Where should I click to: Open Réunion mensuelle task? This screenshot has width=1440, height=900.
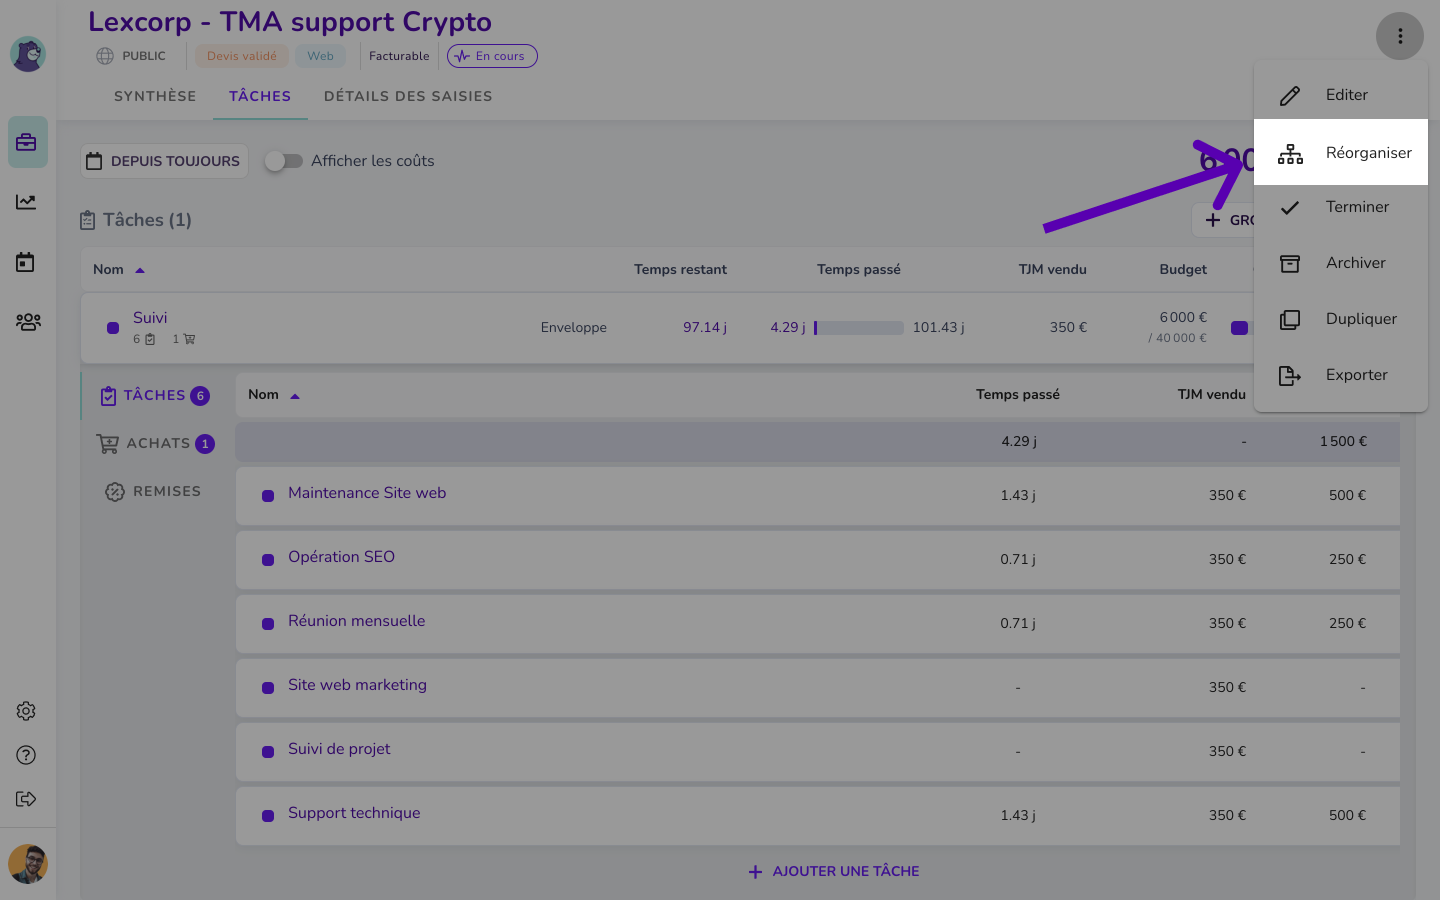356,621
